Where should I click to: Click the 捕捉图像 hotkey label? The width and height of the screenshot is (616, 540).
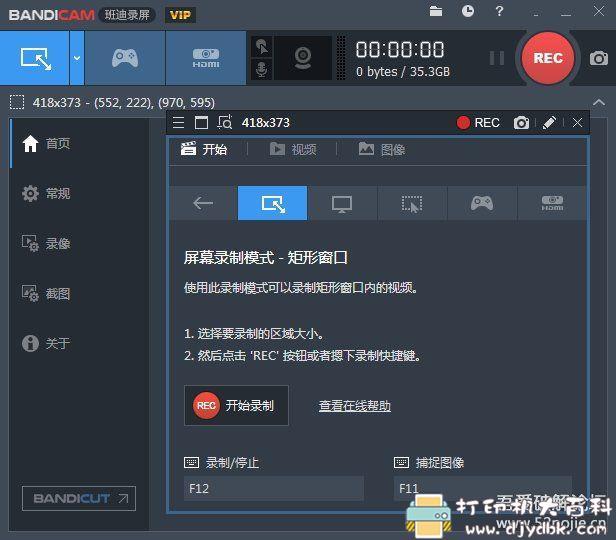click(x=440, y=463)
